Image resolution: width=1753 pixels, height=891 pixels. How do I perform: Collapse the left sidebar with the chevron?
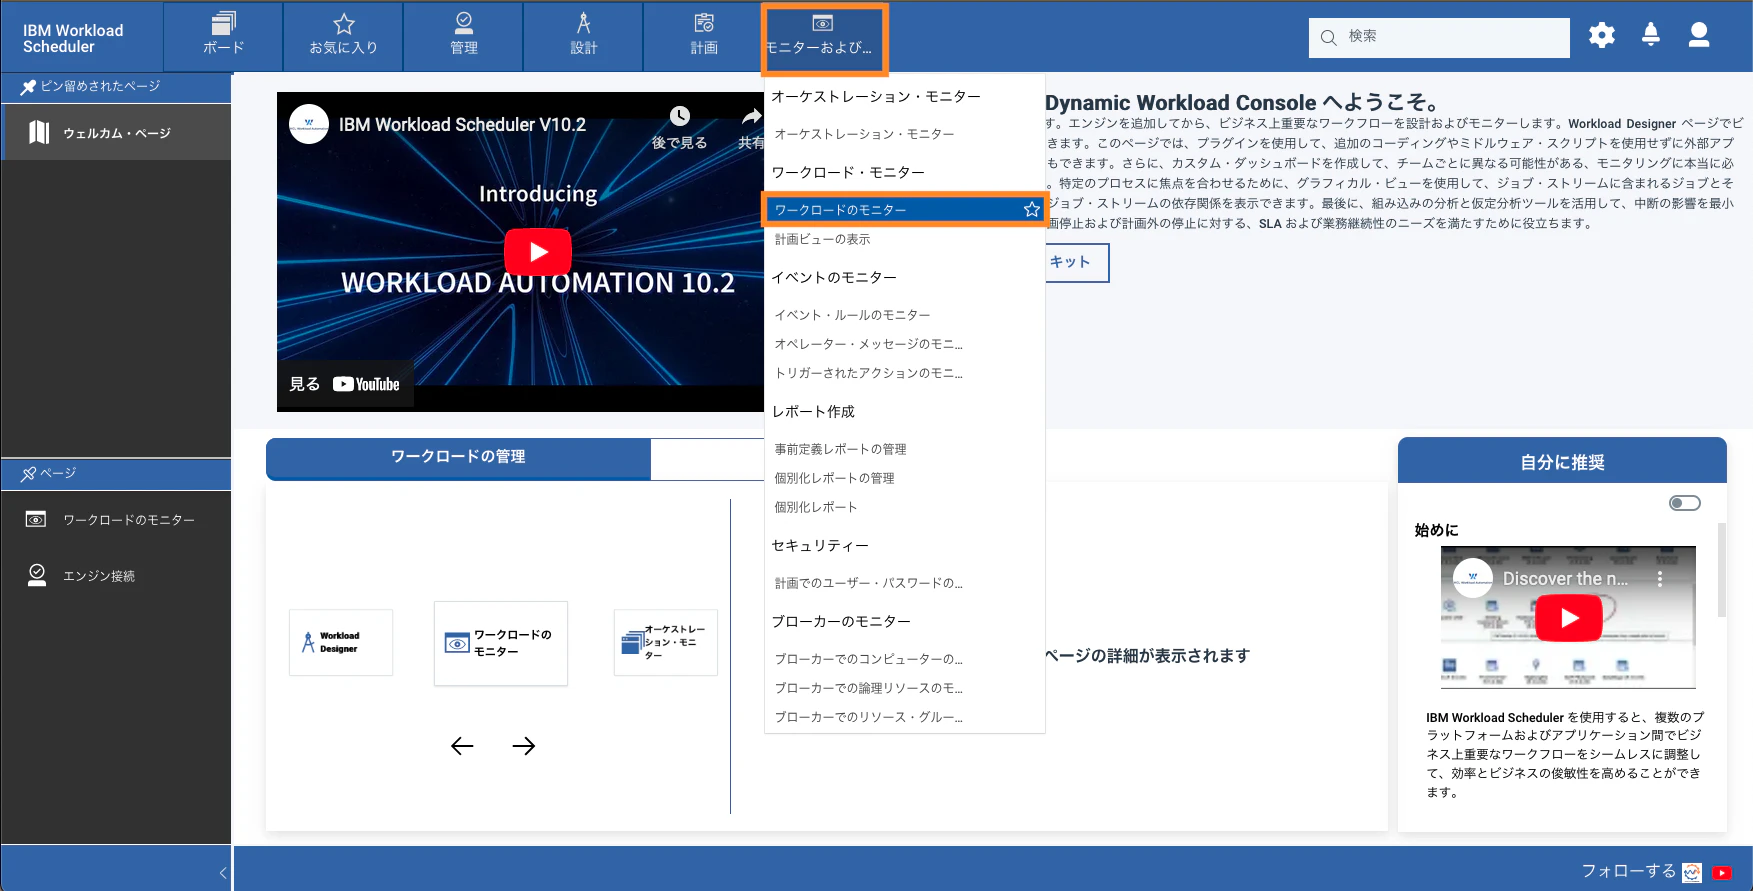click(223, 873)
